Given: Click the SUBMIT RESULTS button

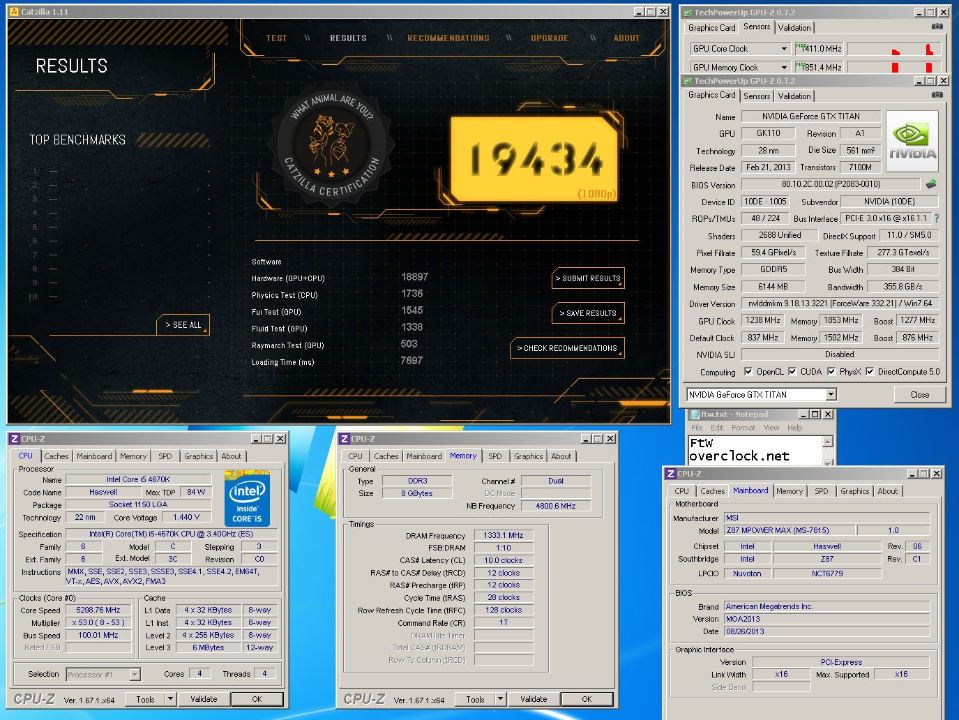Looking at the screenshot, I should pos(588,278).
